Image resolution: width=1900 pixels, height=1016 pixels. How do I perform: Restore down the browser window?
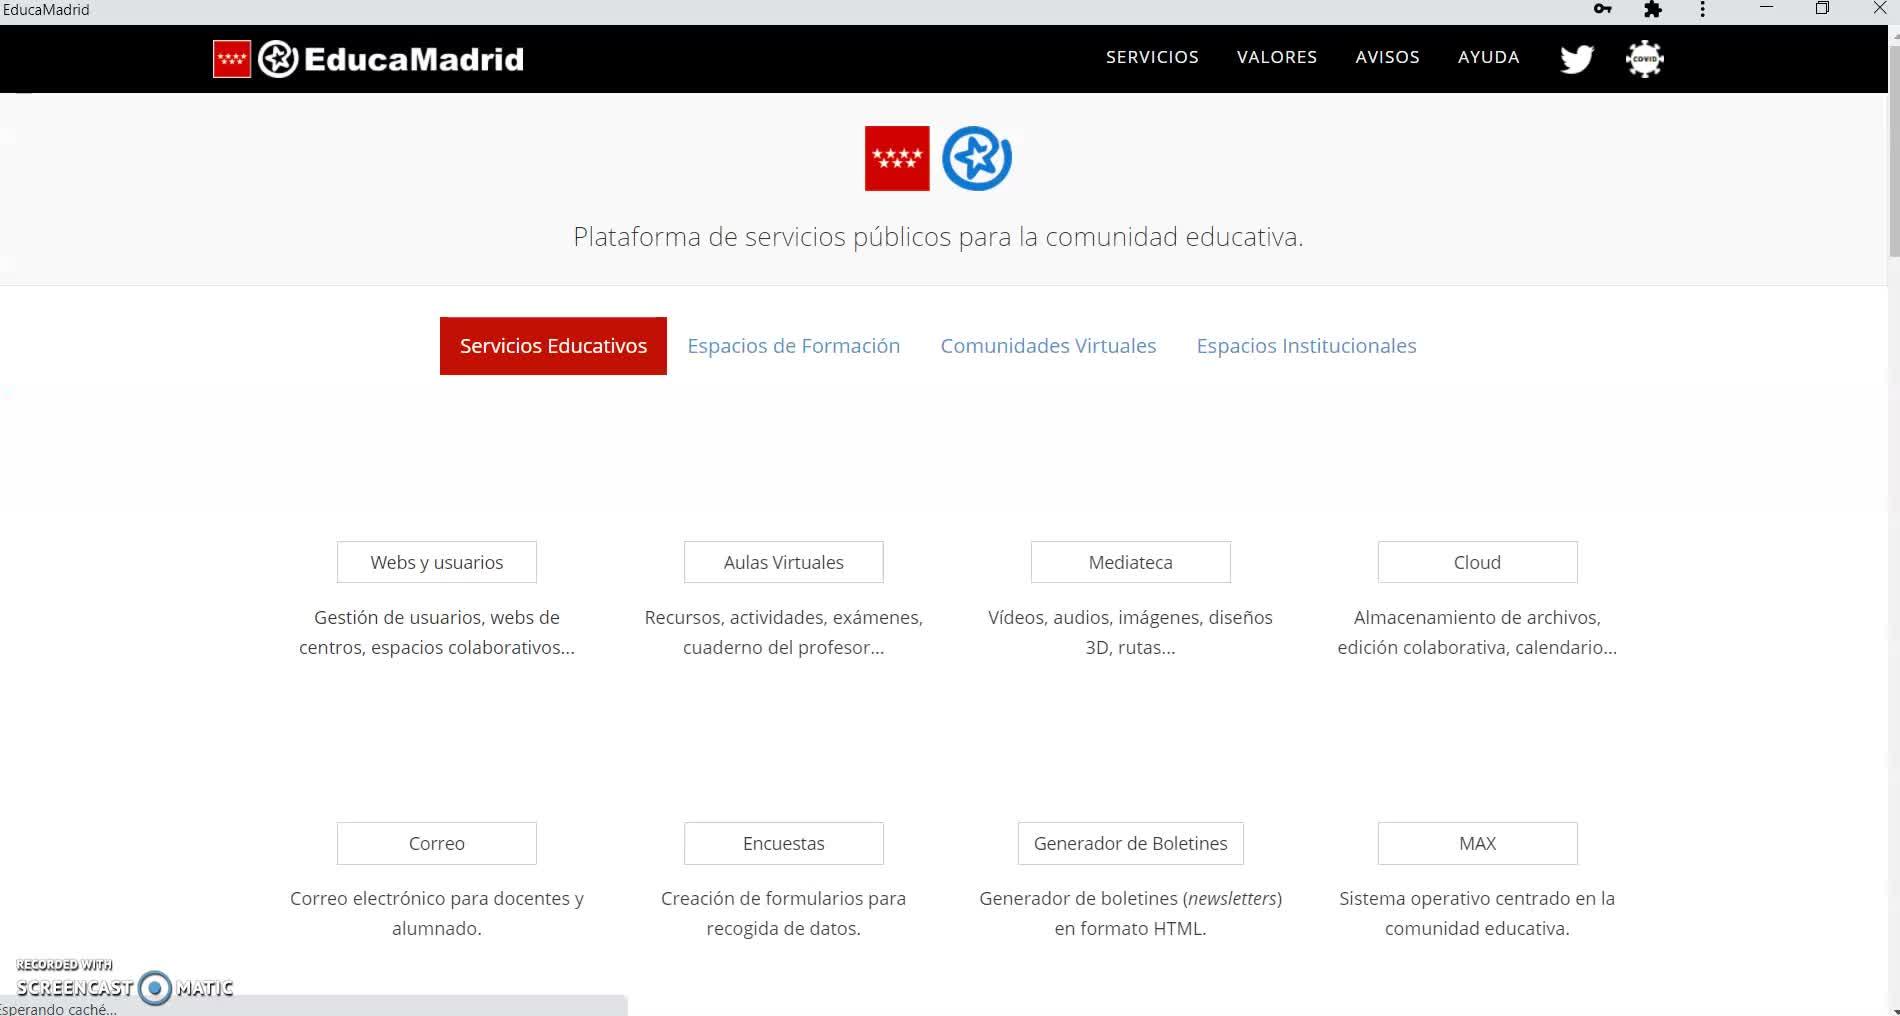point(1822,9)
